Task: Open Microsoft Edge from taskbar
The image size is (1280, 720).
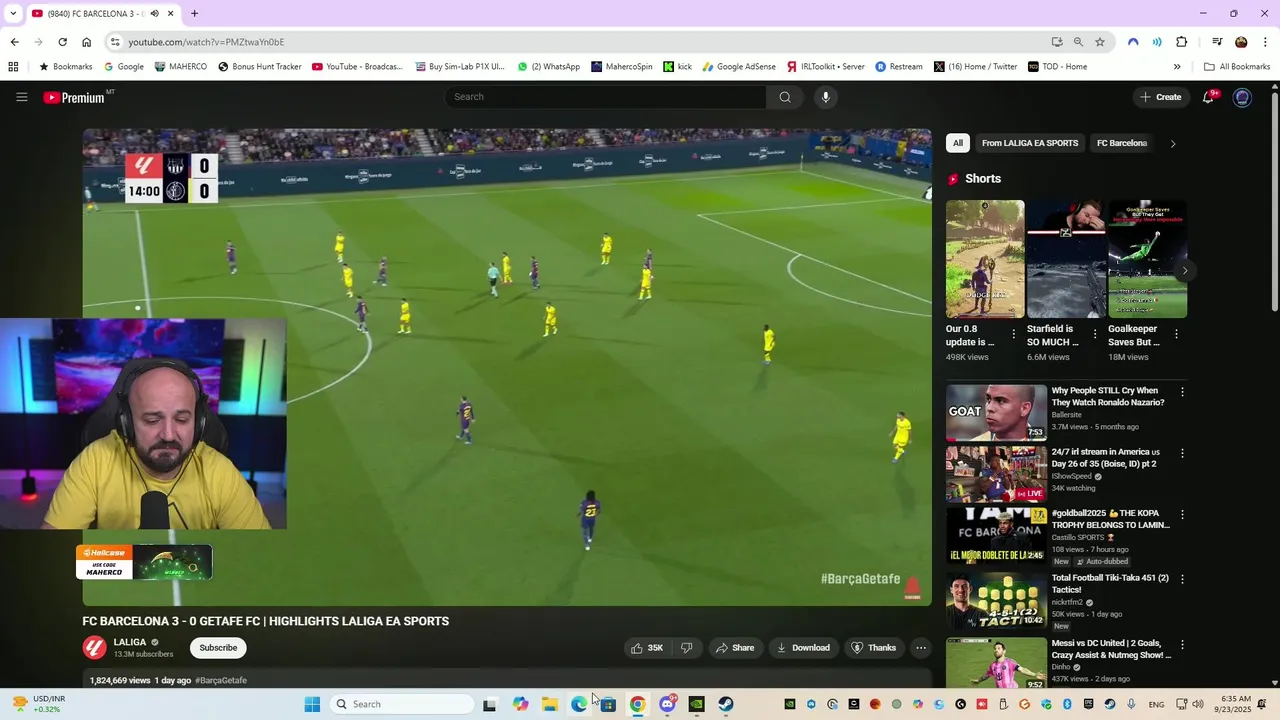Action: pos(579,704)
